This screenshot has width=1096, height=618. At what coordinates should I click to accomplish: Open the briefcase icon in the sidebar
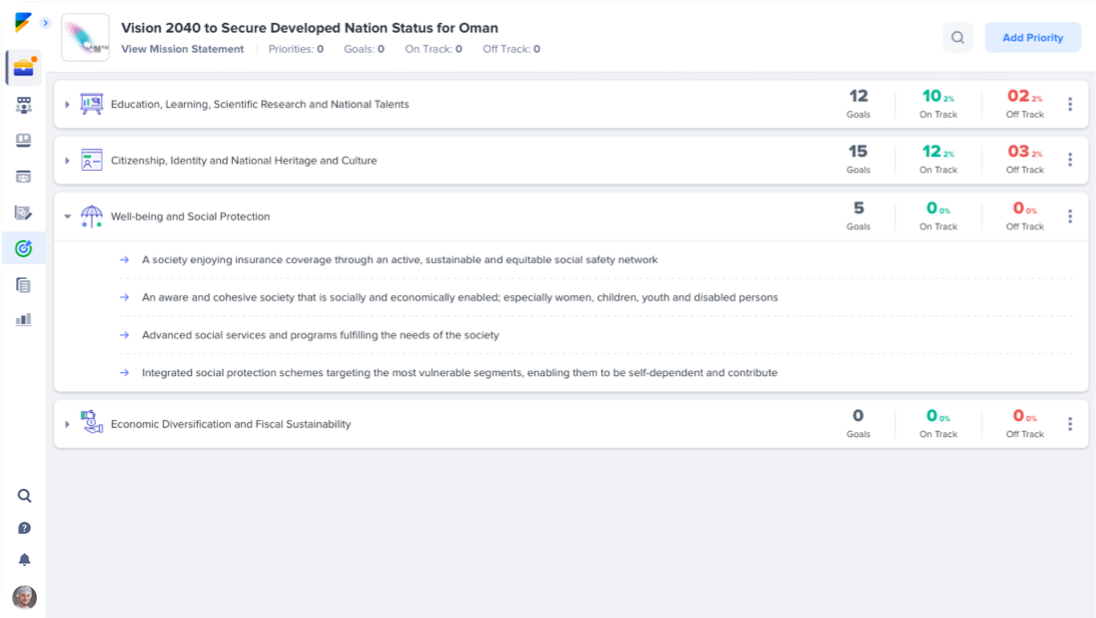[x=23, y=68]
